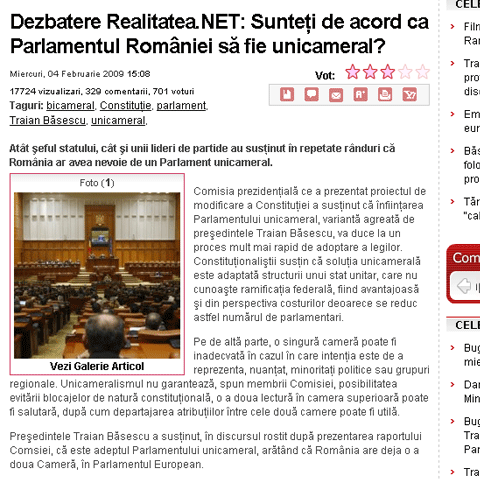Image resolution: width=480 pixels, height=480 pixels.
Task: Click the date 'Miercuri, 04 Februarie 2009 15:08'
Action: (x=80, y=74)
